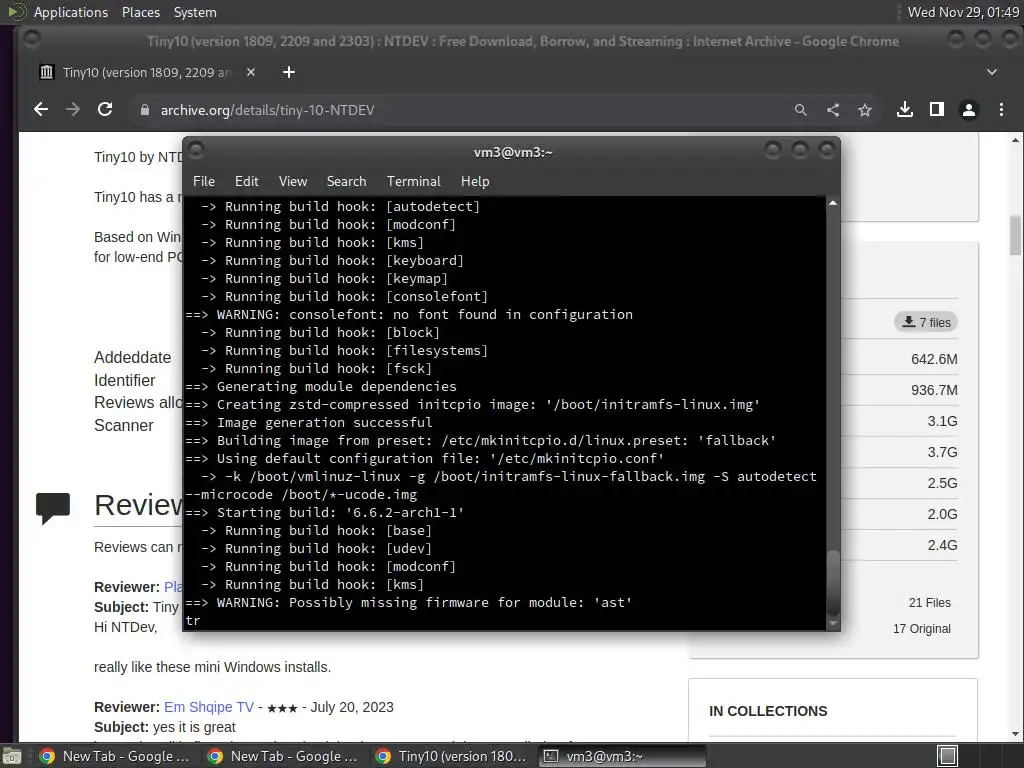Click the show desktop icon in the taskbar
Image resolution: width=1024 pixels, height=768 pixels.
[x=12, y=756]
